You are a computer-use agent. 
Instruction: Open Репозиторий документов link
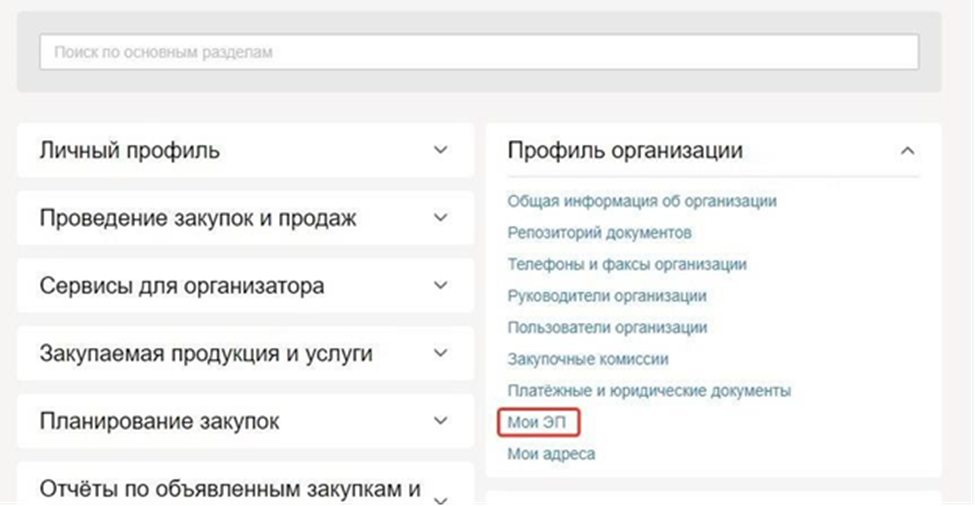[599, 233]
